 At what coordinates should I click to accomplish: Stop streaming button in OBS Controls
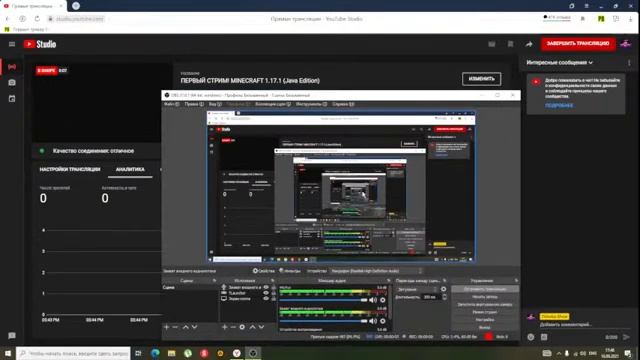[485, 289]
